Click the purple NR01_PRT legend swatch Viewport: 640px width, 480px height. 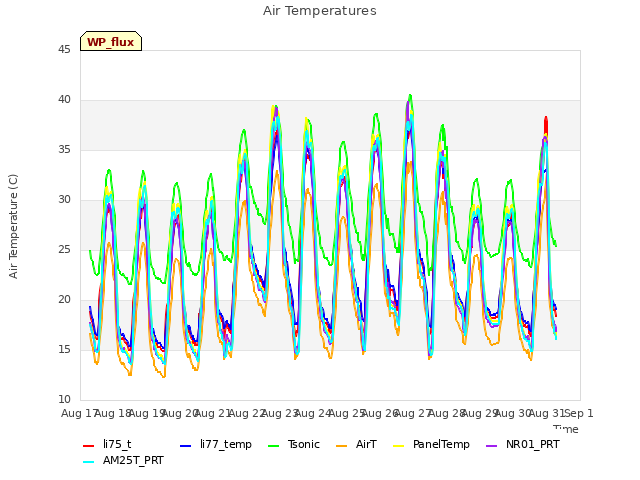click(491, 446)
